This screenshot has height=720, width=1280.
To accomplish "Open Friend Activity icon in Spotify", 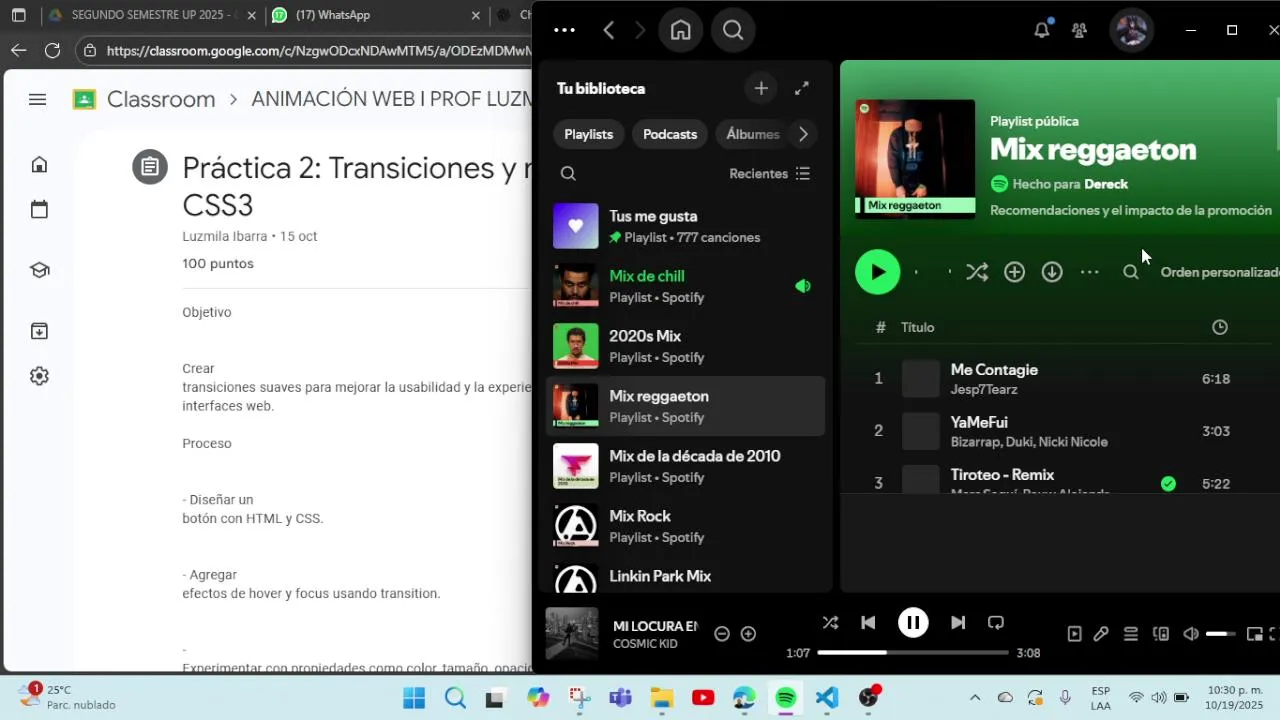I will tap(1079, 30).
